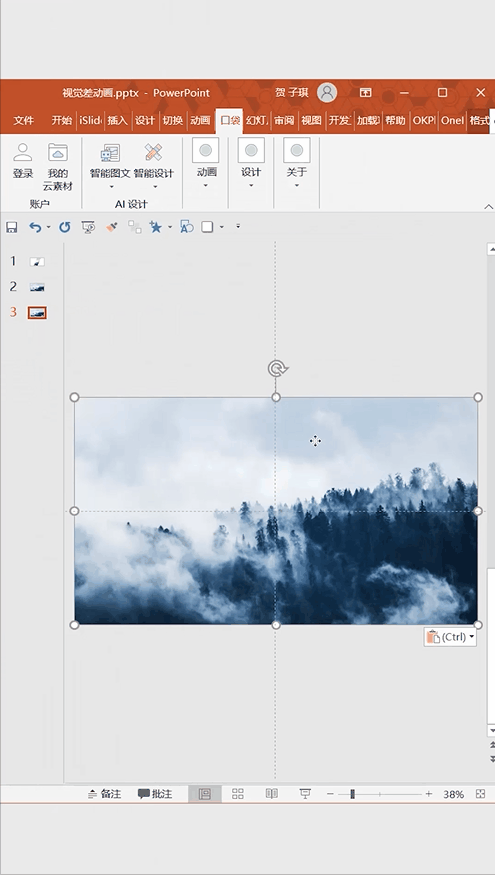Open 我的云素材 cloud folder icon
This screenshot has width=495, height=875.
coord(58,152)
